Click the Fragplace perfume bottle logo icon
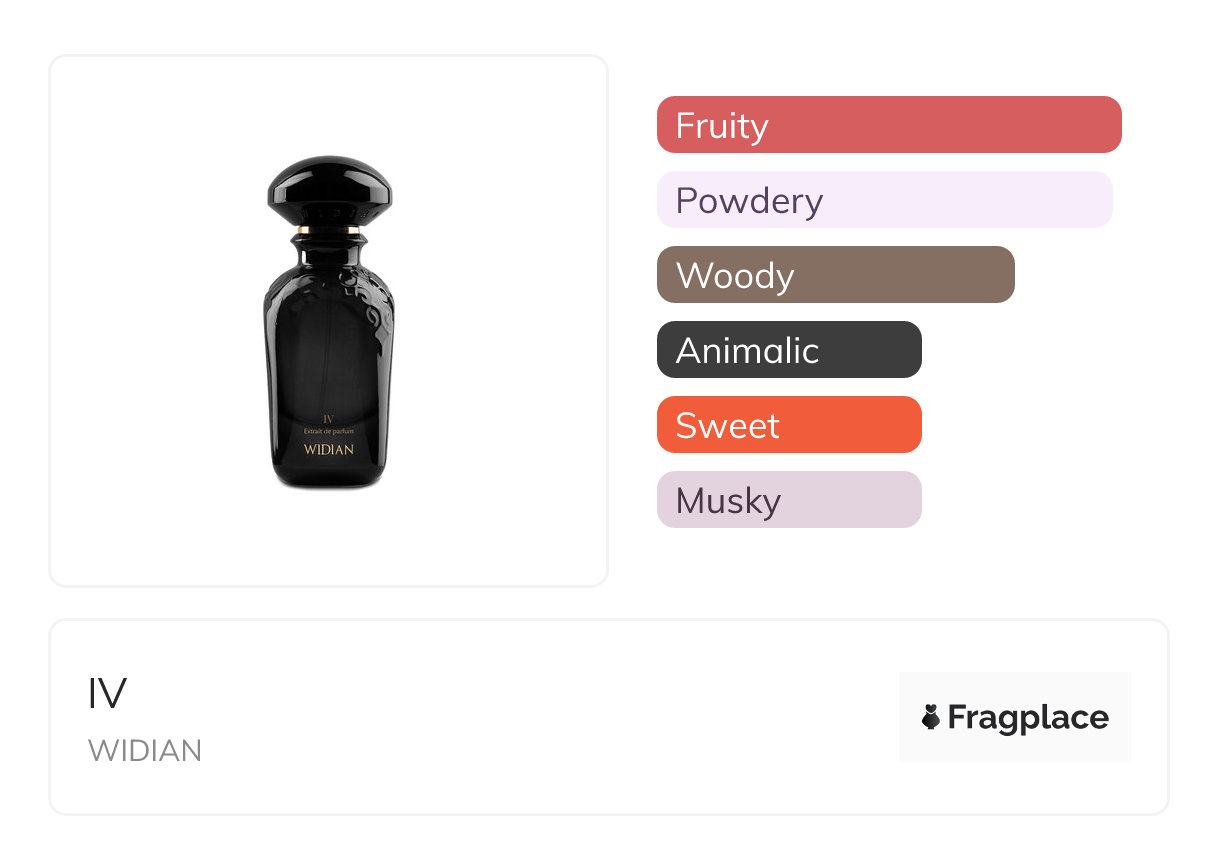The height and width of the screenshot is (864, 1218). click(931, 717)
